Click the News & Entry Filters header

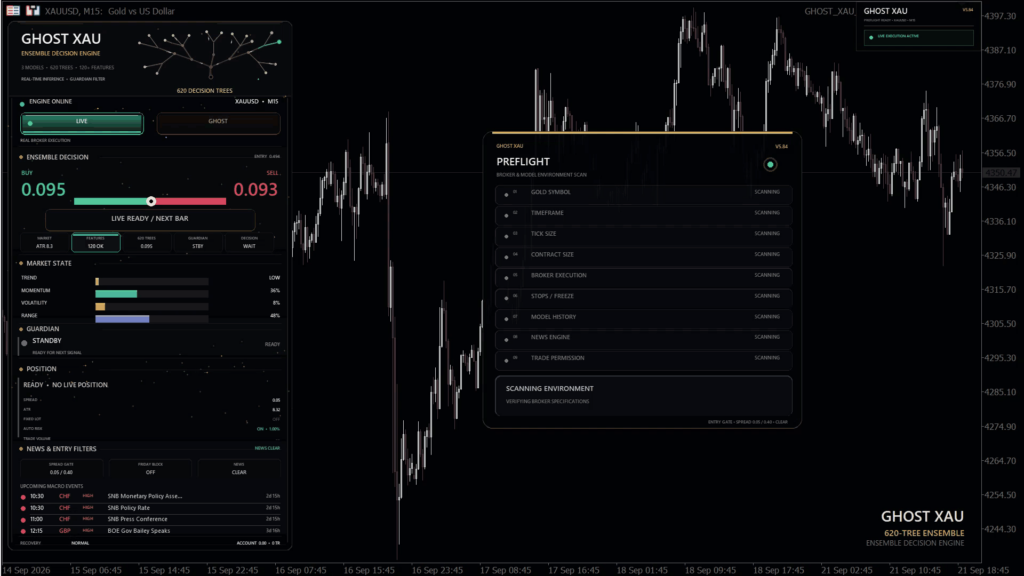(x=61, y=449)
